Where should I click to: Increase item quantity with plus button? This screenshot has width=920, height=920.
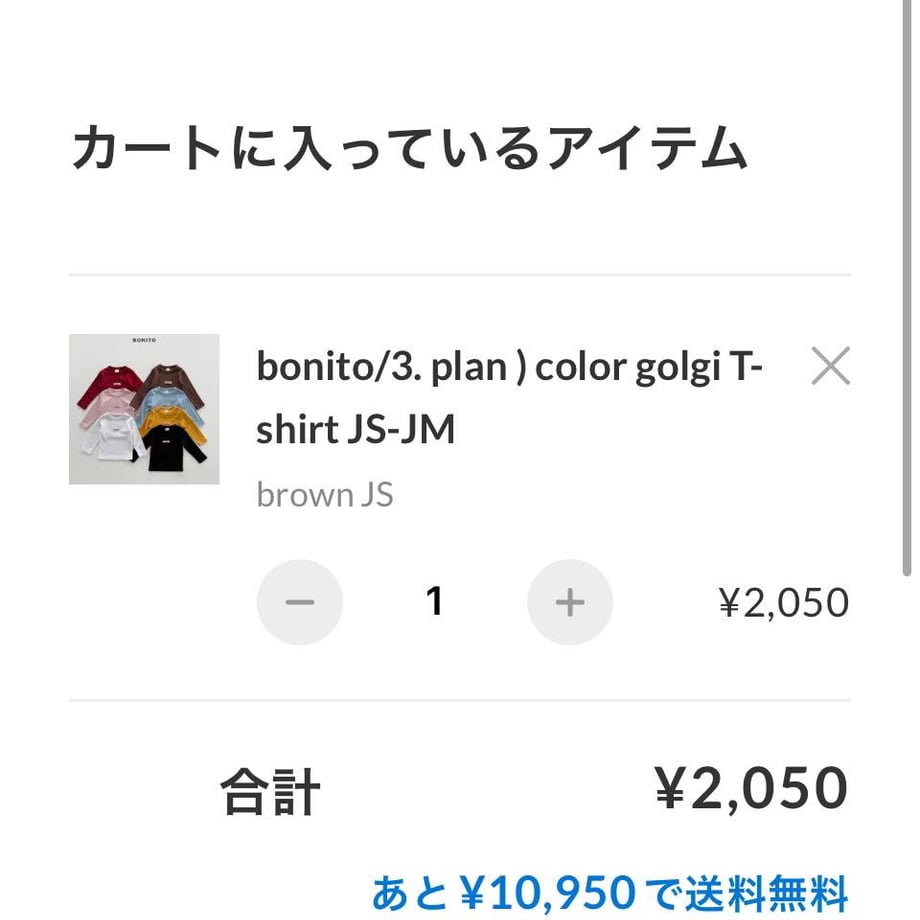570,602
